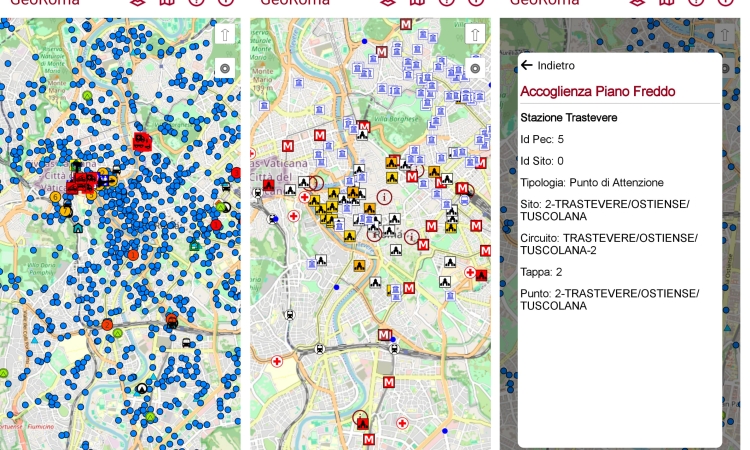This screenshot has height=450, width=750.
Task: Tap the north arrow button on the blue-dot map
Action: point(225,34)
